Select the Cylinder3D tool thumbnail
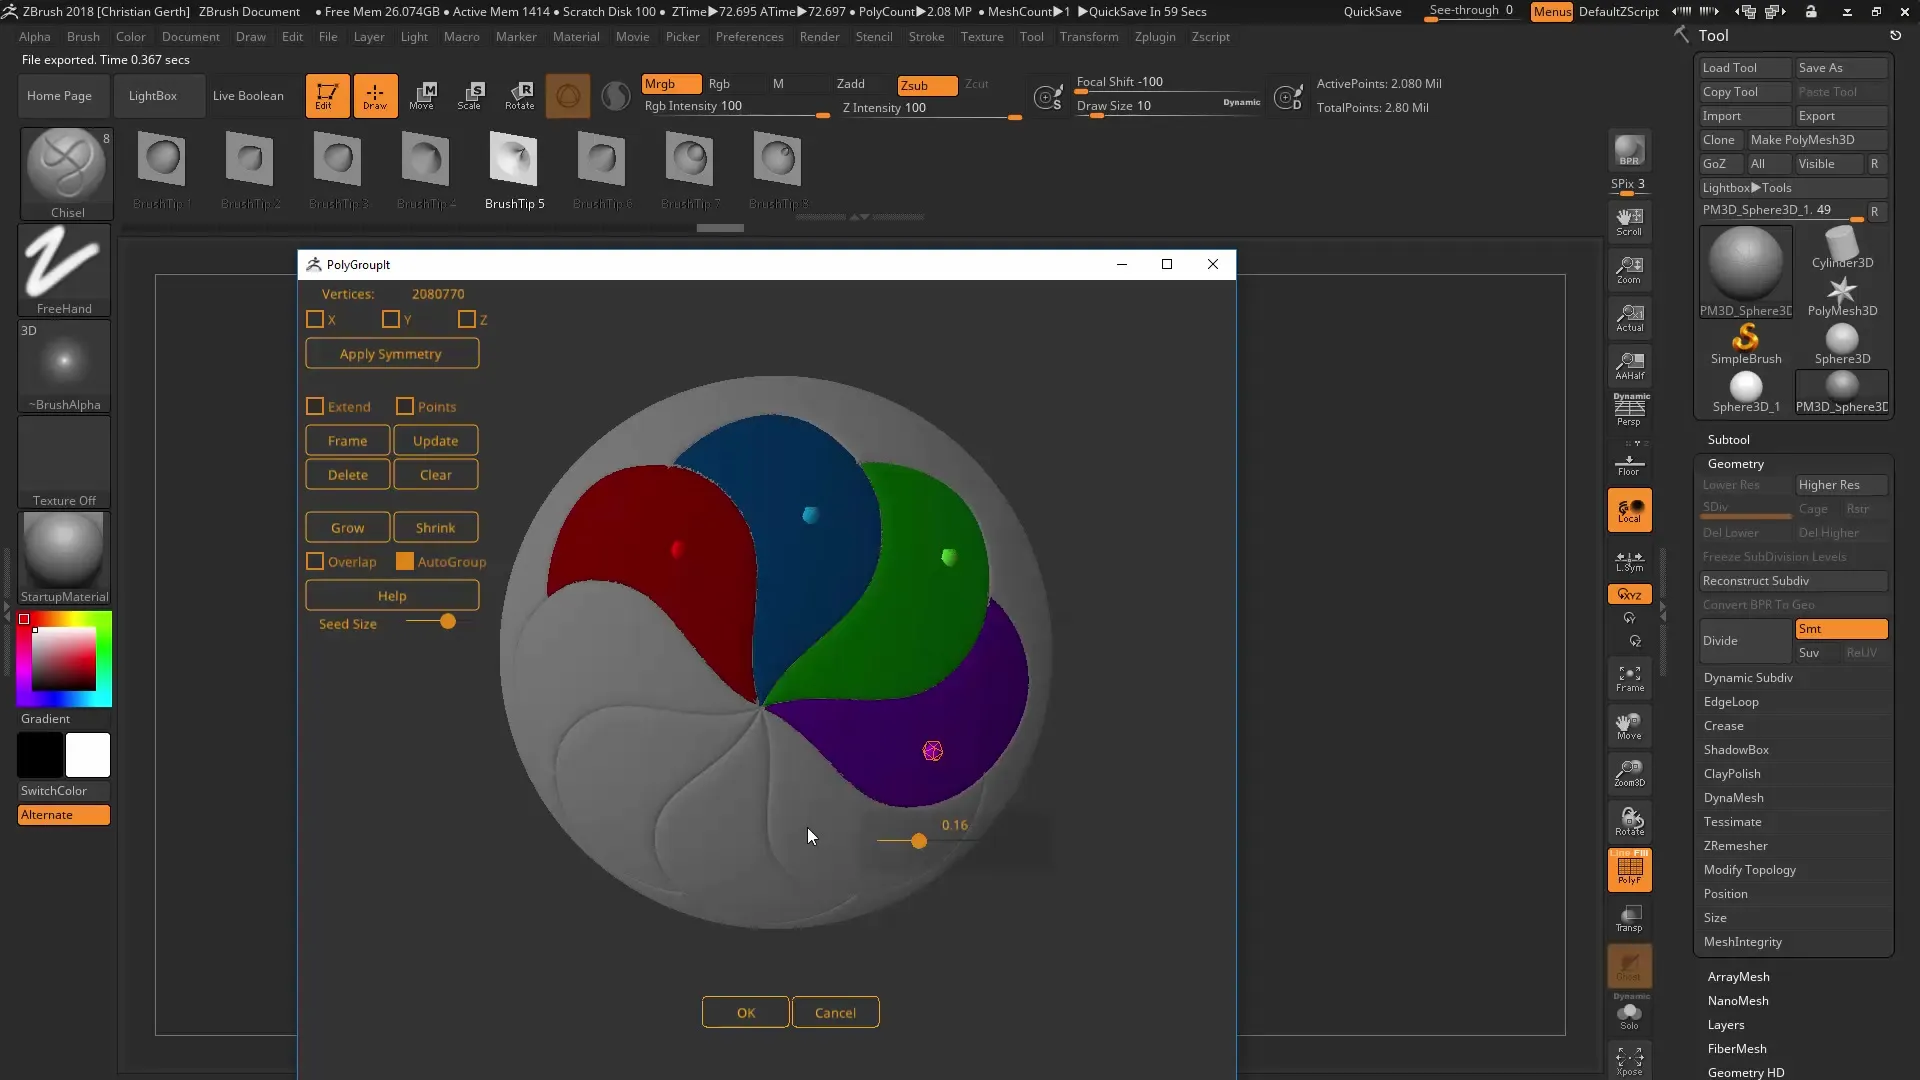 coord(1842,249)
